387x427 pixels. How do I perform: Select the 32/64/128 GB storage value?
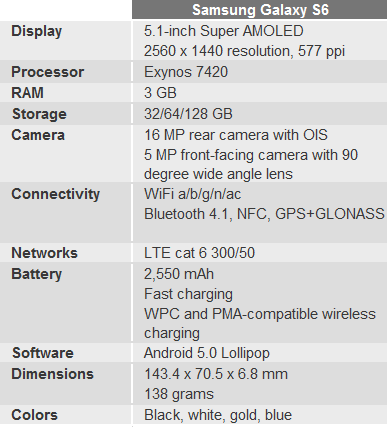(x=188, y=114)
